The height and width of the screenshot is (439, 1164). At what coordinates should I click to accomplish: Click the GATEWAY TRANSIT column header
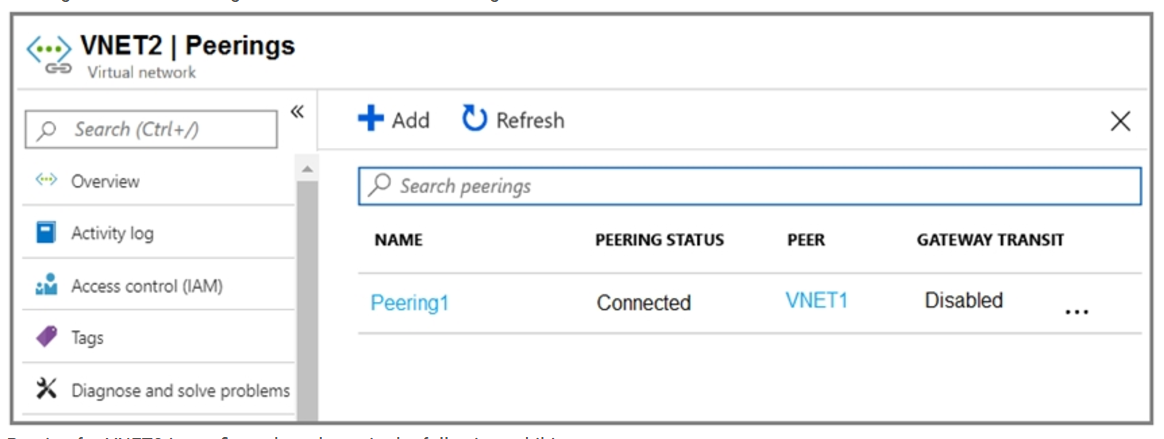pos(990,240)
